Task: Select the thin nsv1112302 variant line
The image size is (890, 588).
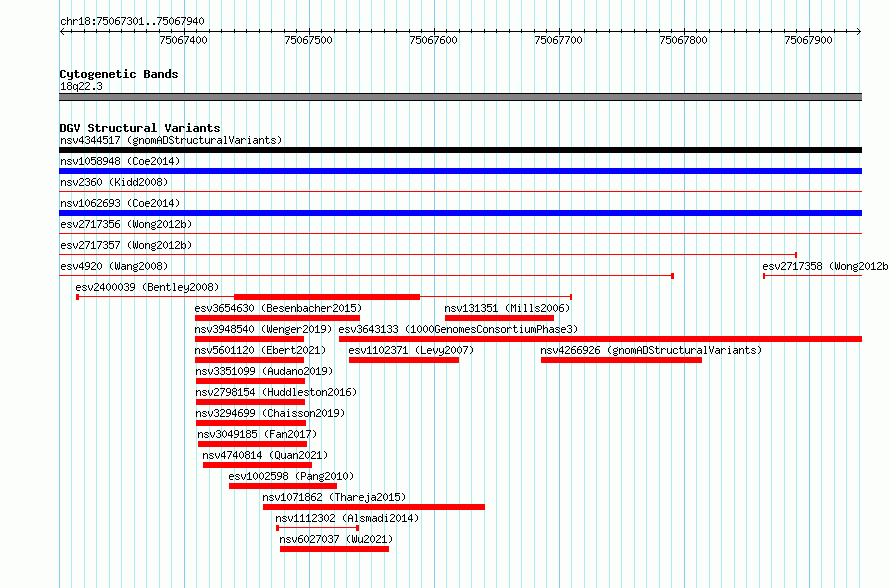Action: pyautogui.click(x=317, y=528)
